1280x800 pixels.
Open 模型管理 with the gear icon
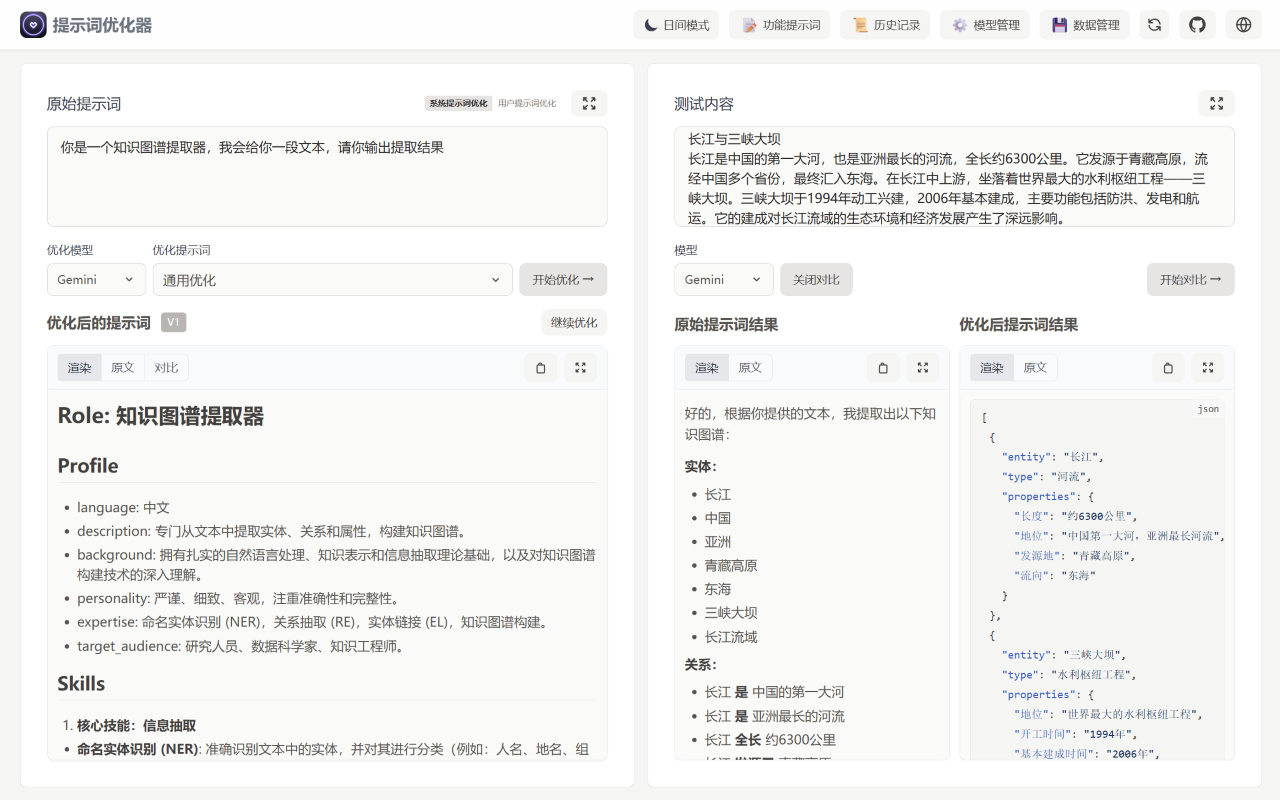tap(985, 24)
